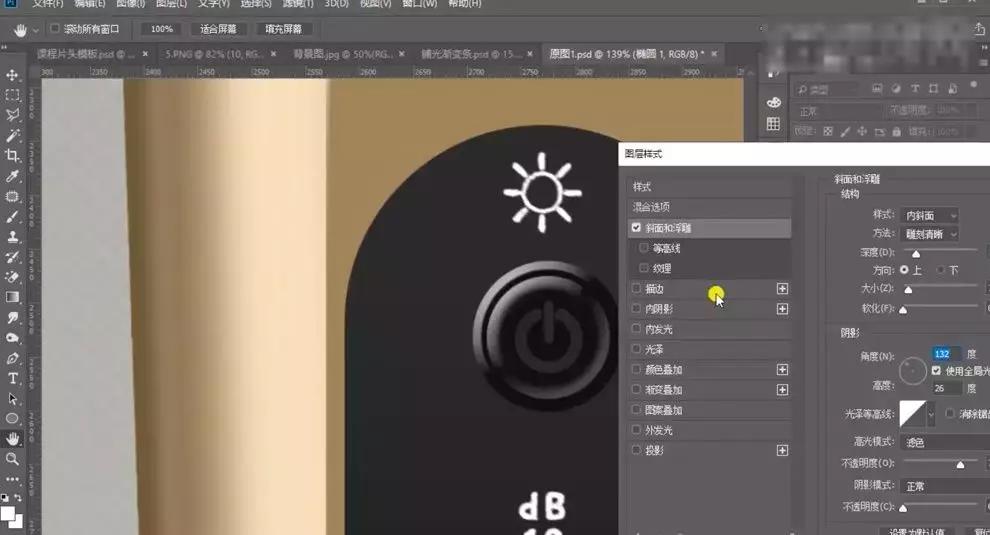
Task: Select the History Brush tool
Action: (12, 257)
